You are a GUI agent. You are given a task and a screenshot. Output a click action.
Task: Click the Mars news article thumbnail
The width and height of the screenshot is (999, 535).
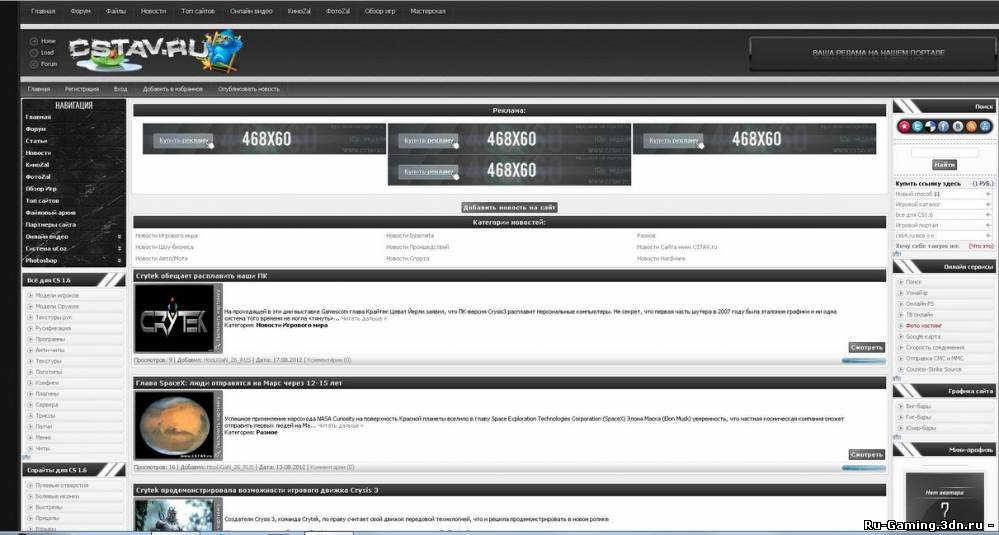[178, 425]
